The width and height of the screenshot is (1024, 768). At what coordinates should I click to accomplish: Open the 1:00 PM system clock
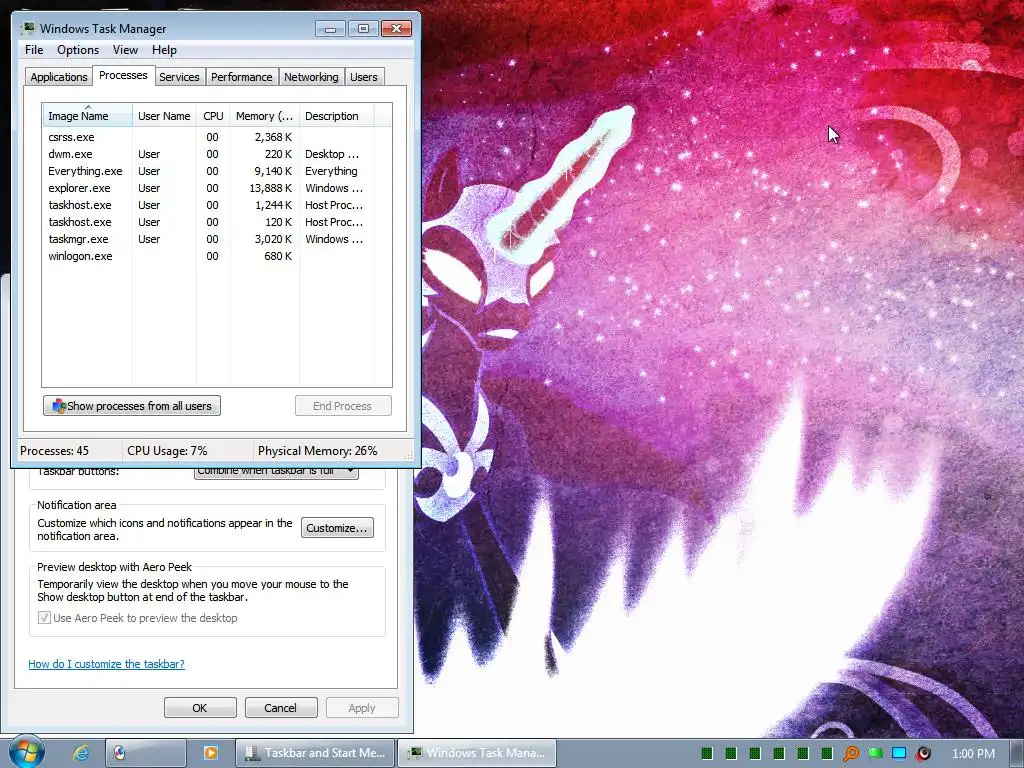(x=974, y=754)
